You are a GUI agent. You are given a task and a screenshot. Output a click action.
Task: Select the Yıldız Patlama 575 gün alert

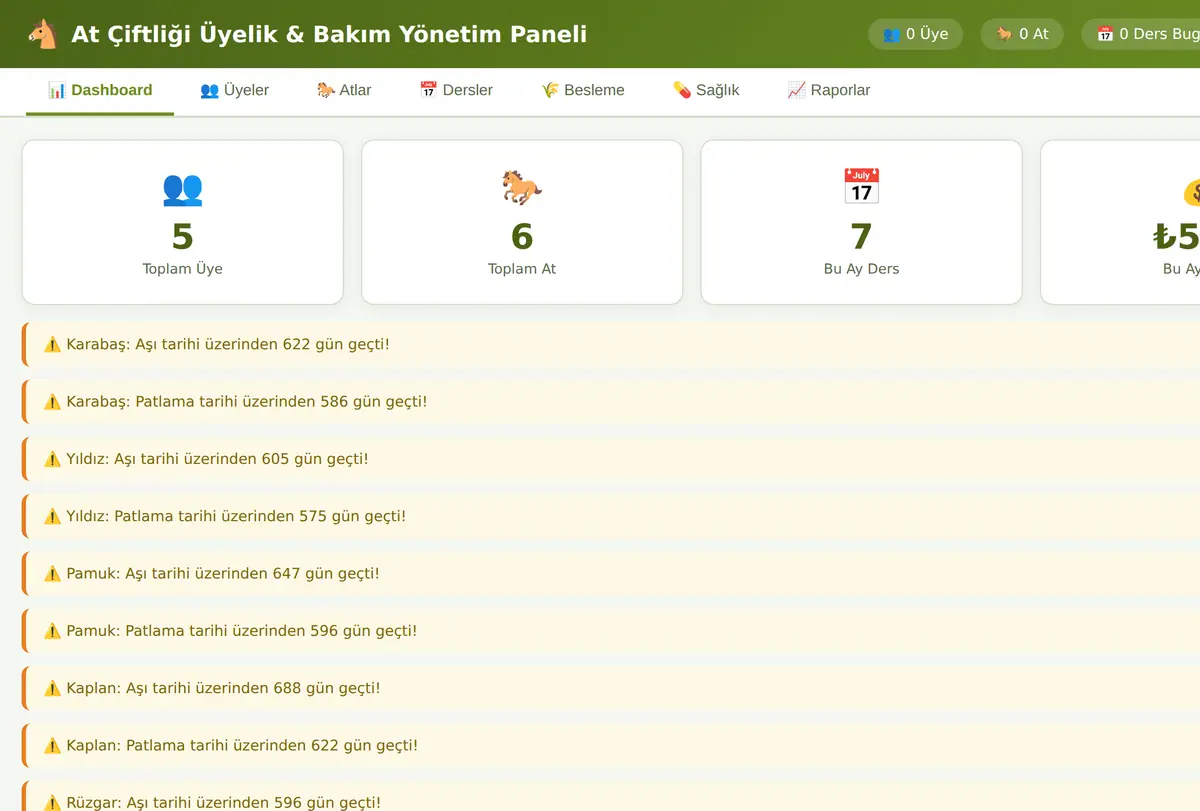click(x=611, y=516)
